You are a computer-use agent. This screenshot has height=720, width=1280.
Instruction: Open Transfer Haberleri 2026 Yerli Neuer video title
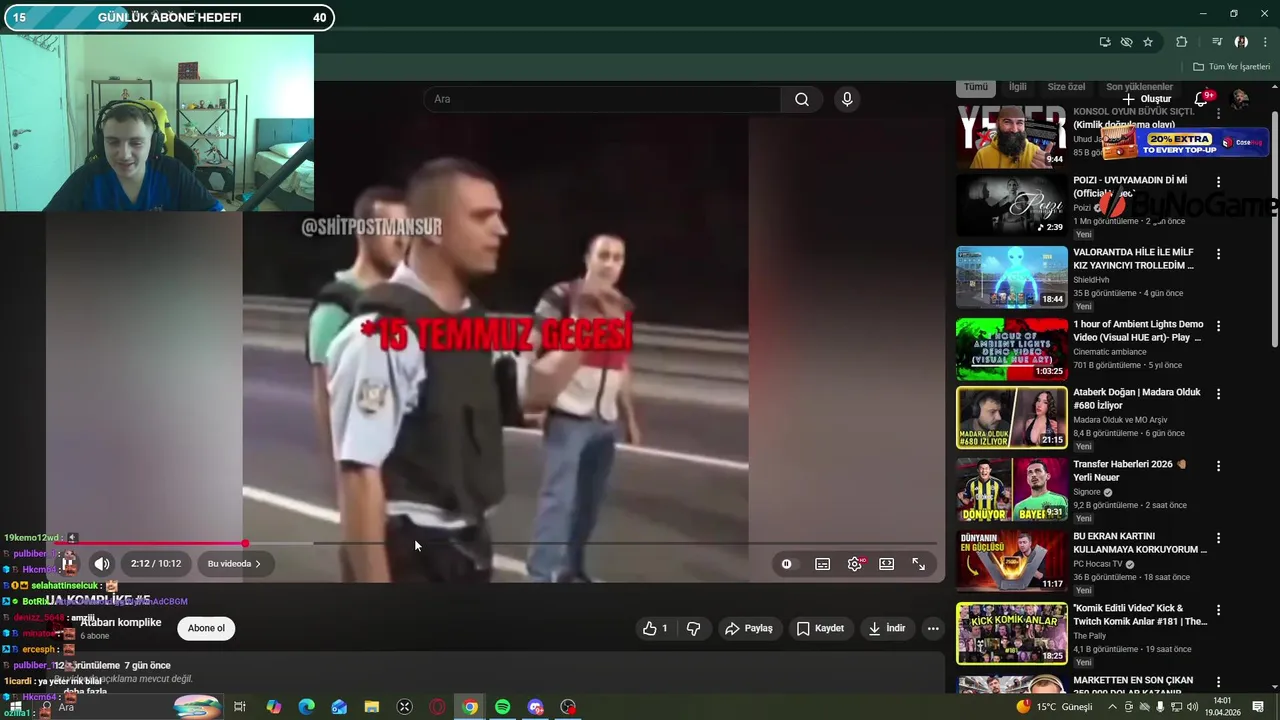1129,471
